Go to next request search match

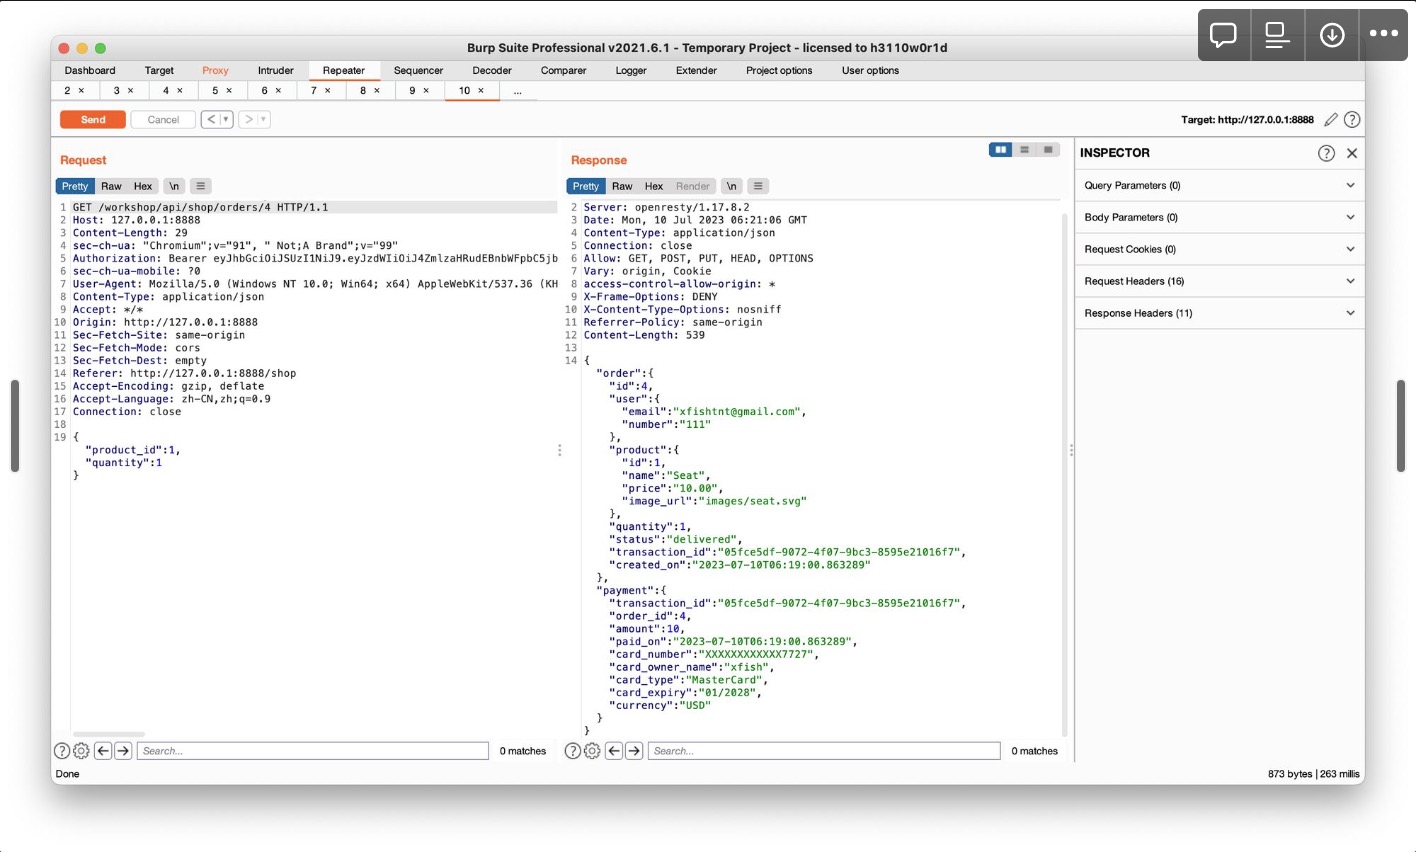point(123,751)
